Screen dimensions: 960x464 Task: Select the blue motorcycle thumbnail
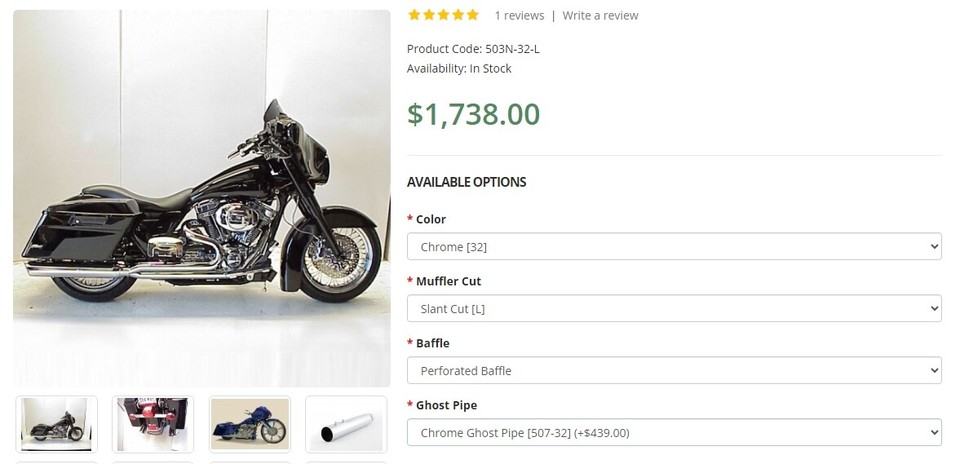pos(249,424)
